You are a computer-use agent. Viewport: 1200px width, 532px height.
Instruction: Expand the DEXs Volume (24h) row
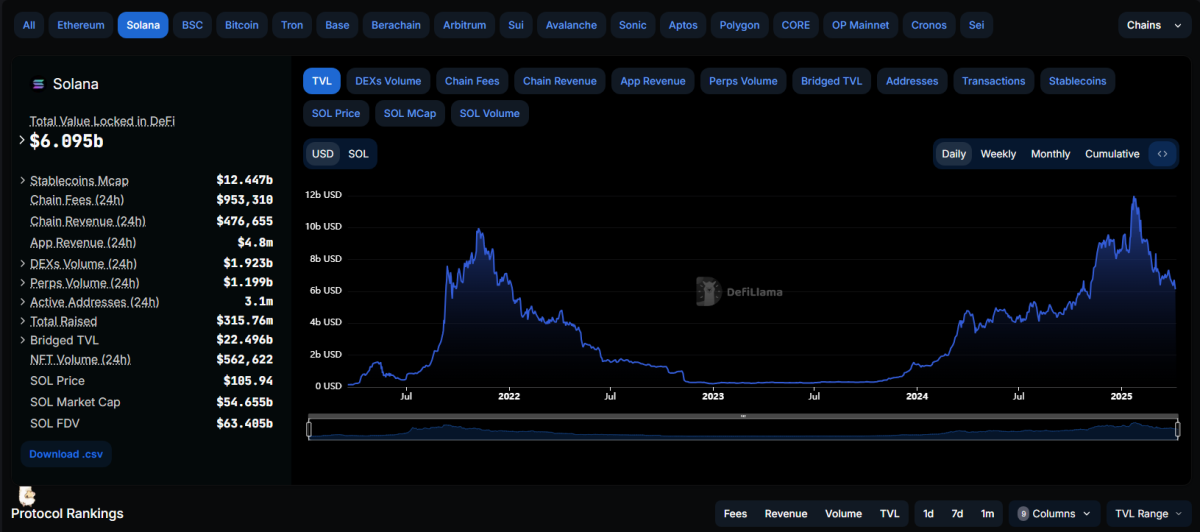tap(23, 264)
